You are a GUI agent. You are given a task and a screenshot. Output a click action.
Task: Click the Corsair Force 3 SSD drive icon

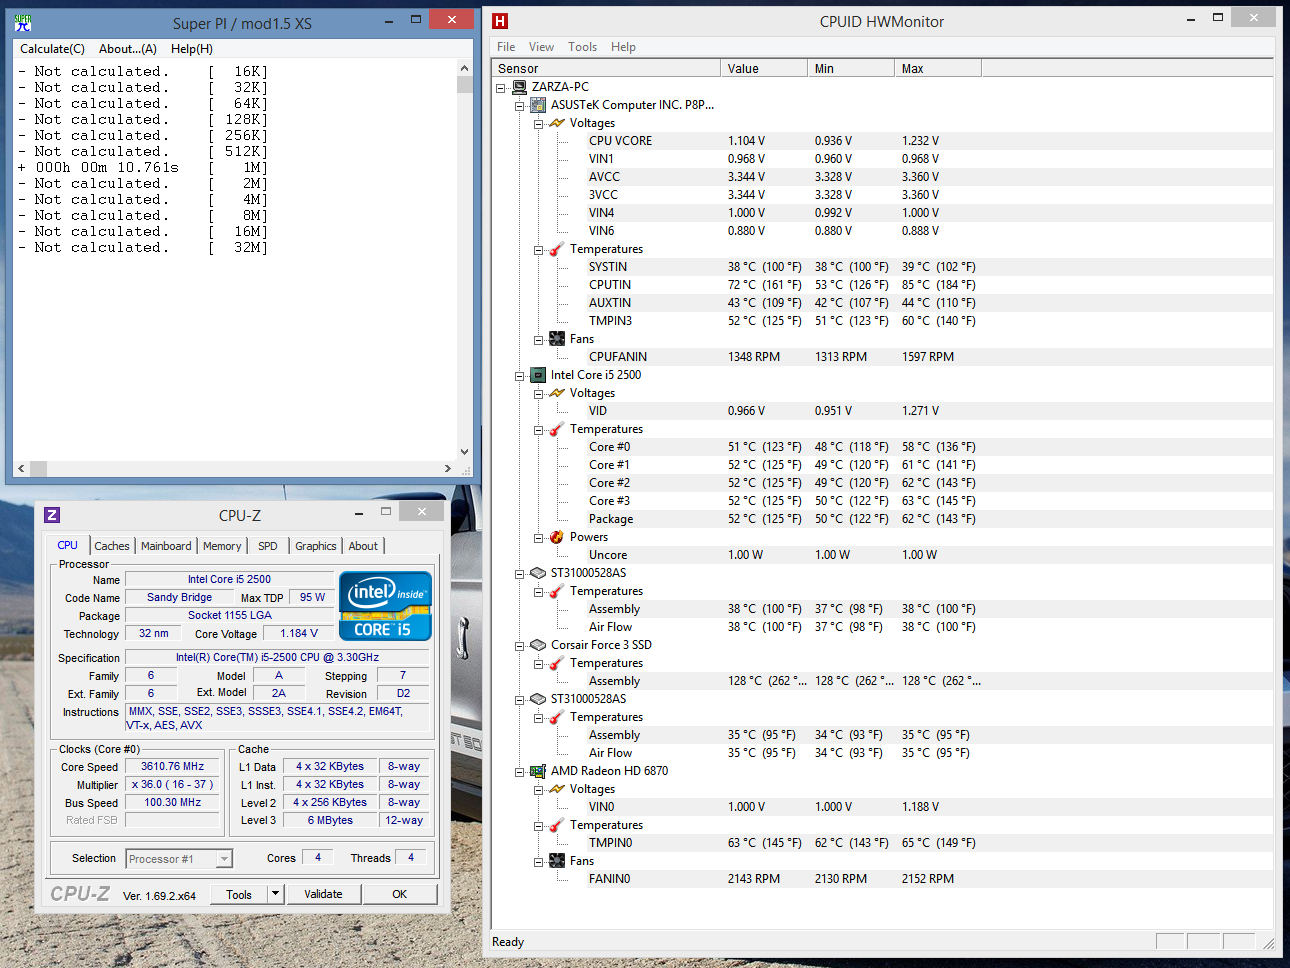[x=538, y=645]
